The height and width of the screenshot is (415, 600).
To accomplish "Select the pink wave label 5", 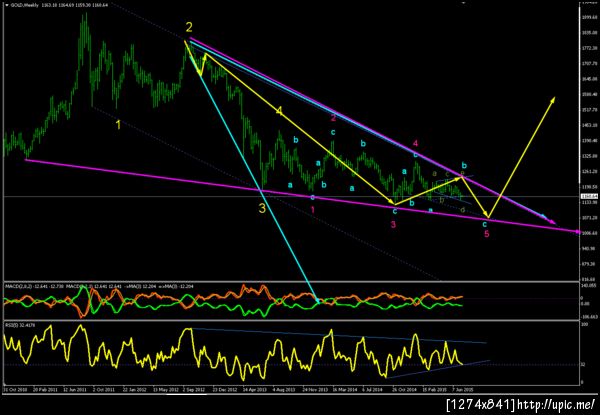I will [x=487, y=234].
